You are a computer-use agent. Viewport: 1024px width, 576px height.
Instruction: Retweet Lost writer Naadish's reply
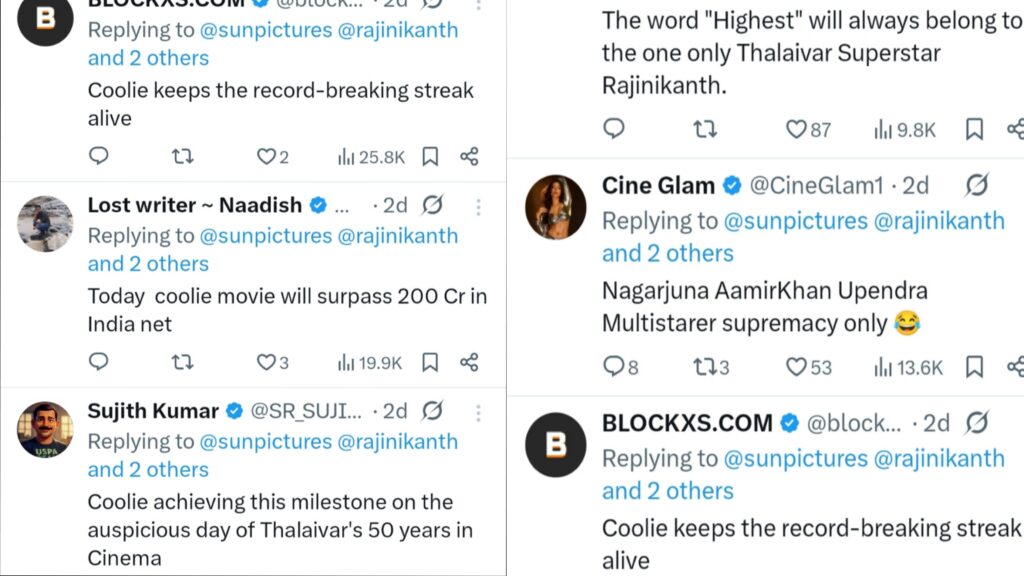click(183, 362)
